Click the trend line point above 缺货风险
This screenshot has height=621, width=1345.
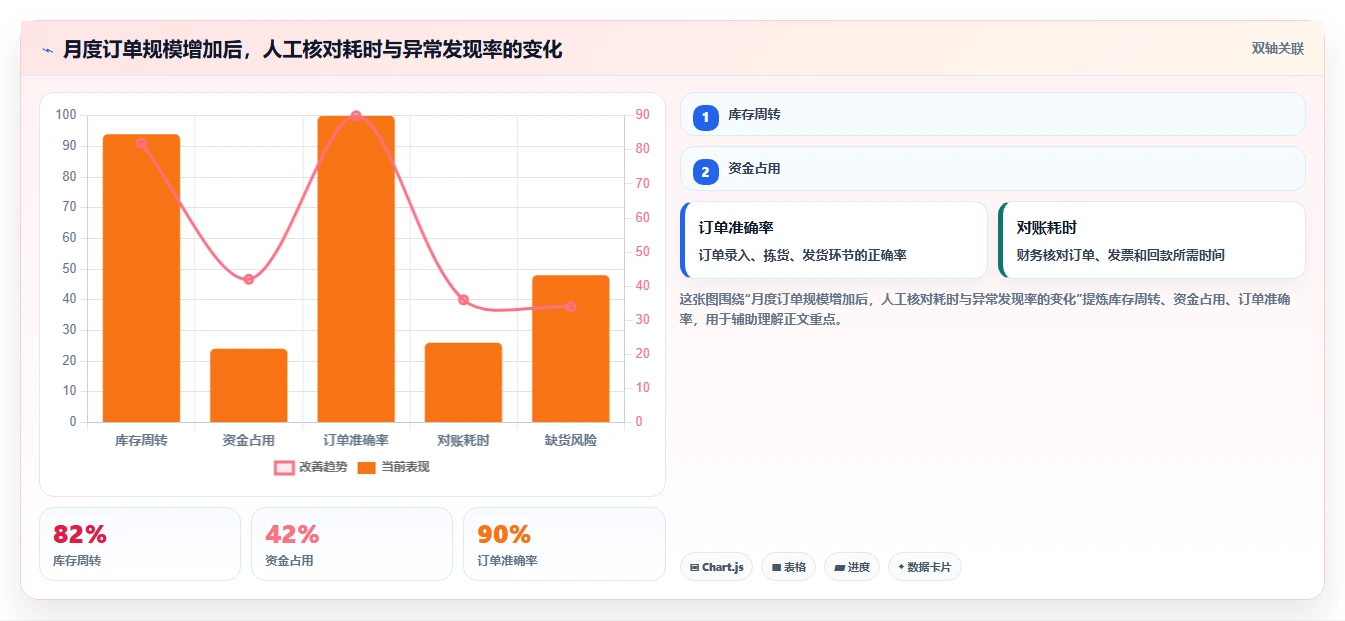(570, 307)
